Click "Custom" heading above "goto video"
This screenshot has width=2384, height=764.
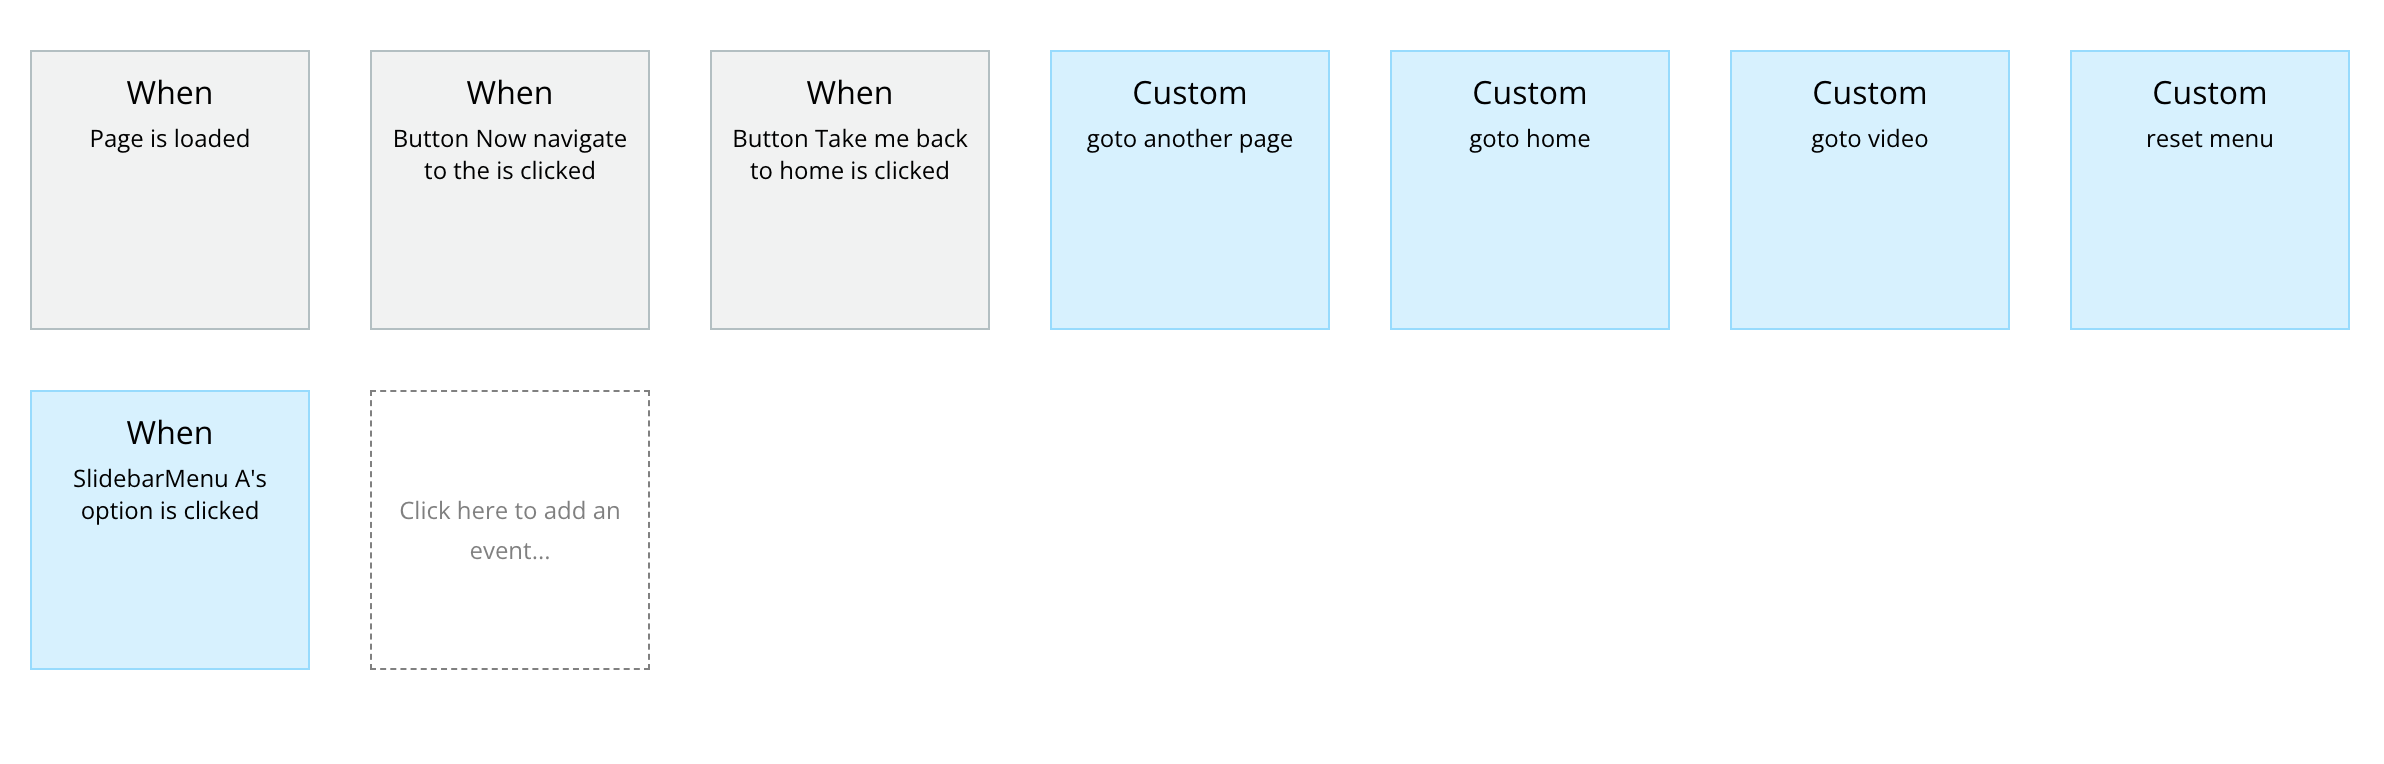click(1870, 93)
